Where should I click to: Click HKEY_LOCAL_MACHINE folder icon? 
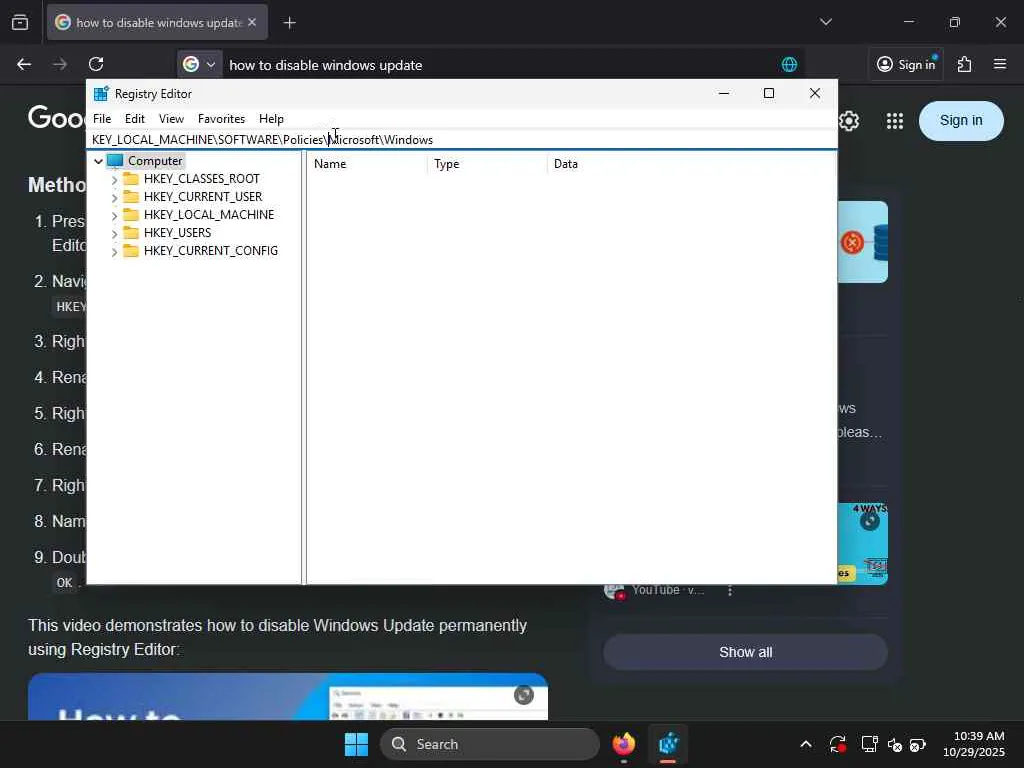(x=131, y=214)
